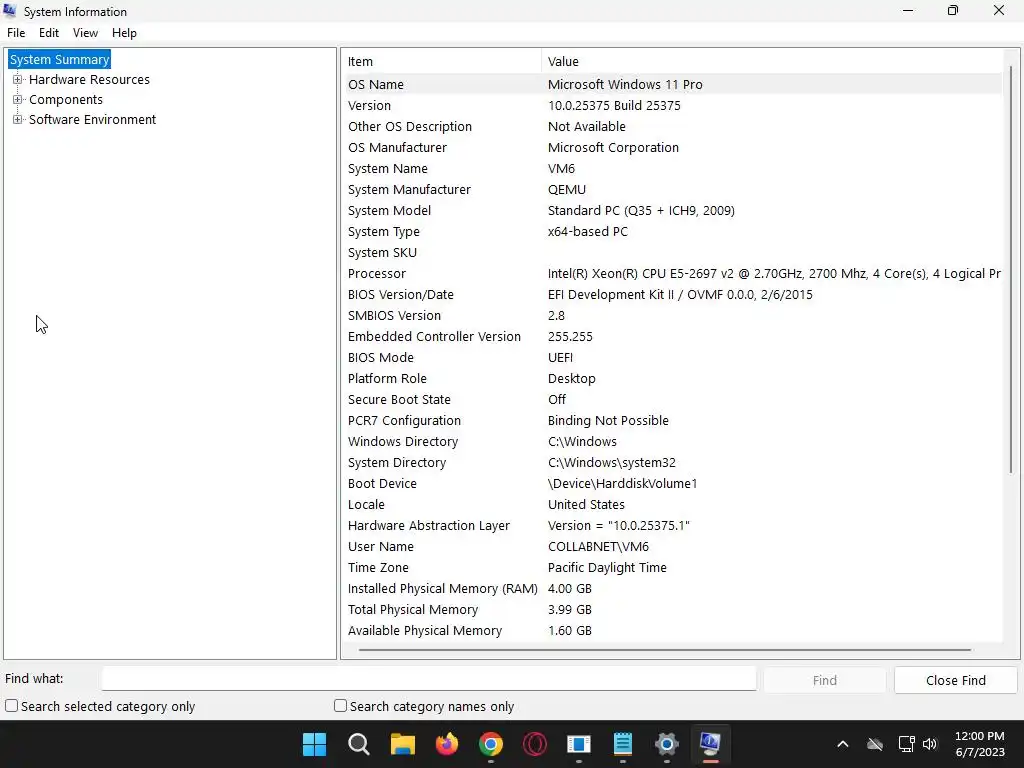Viewport: 1024px width, 768px height.
Task: Click System Information title bar icon
Action: [x=10, y=11]
